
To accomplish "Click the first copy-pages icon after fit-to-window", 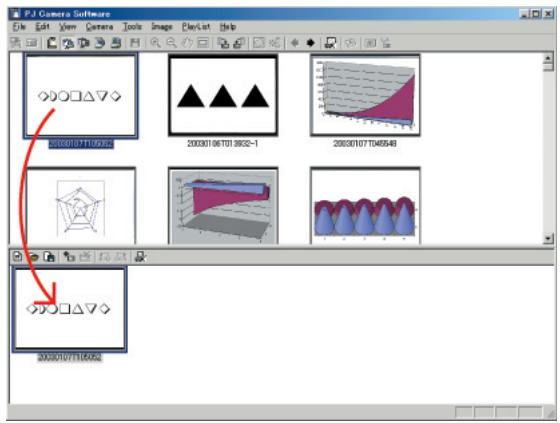I will (224, 43).
